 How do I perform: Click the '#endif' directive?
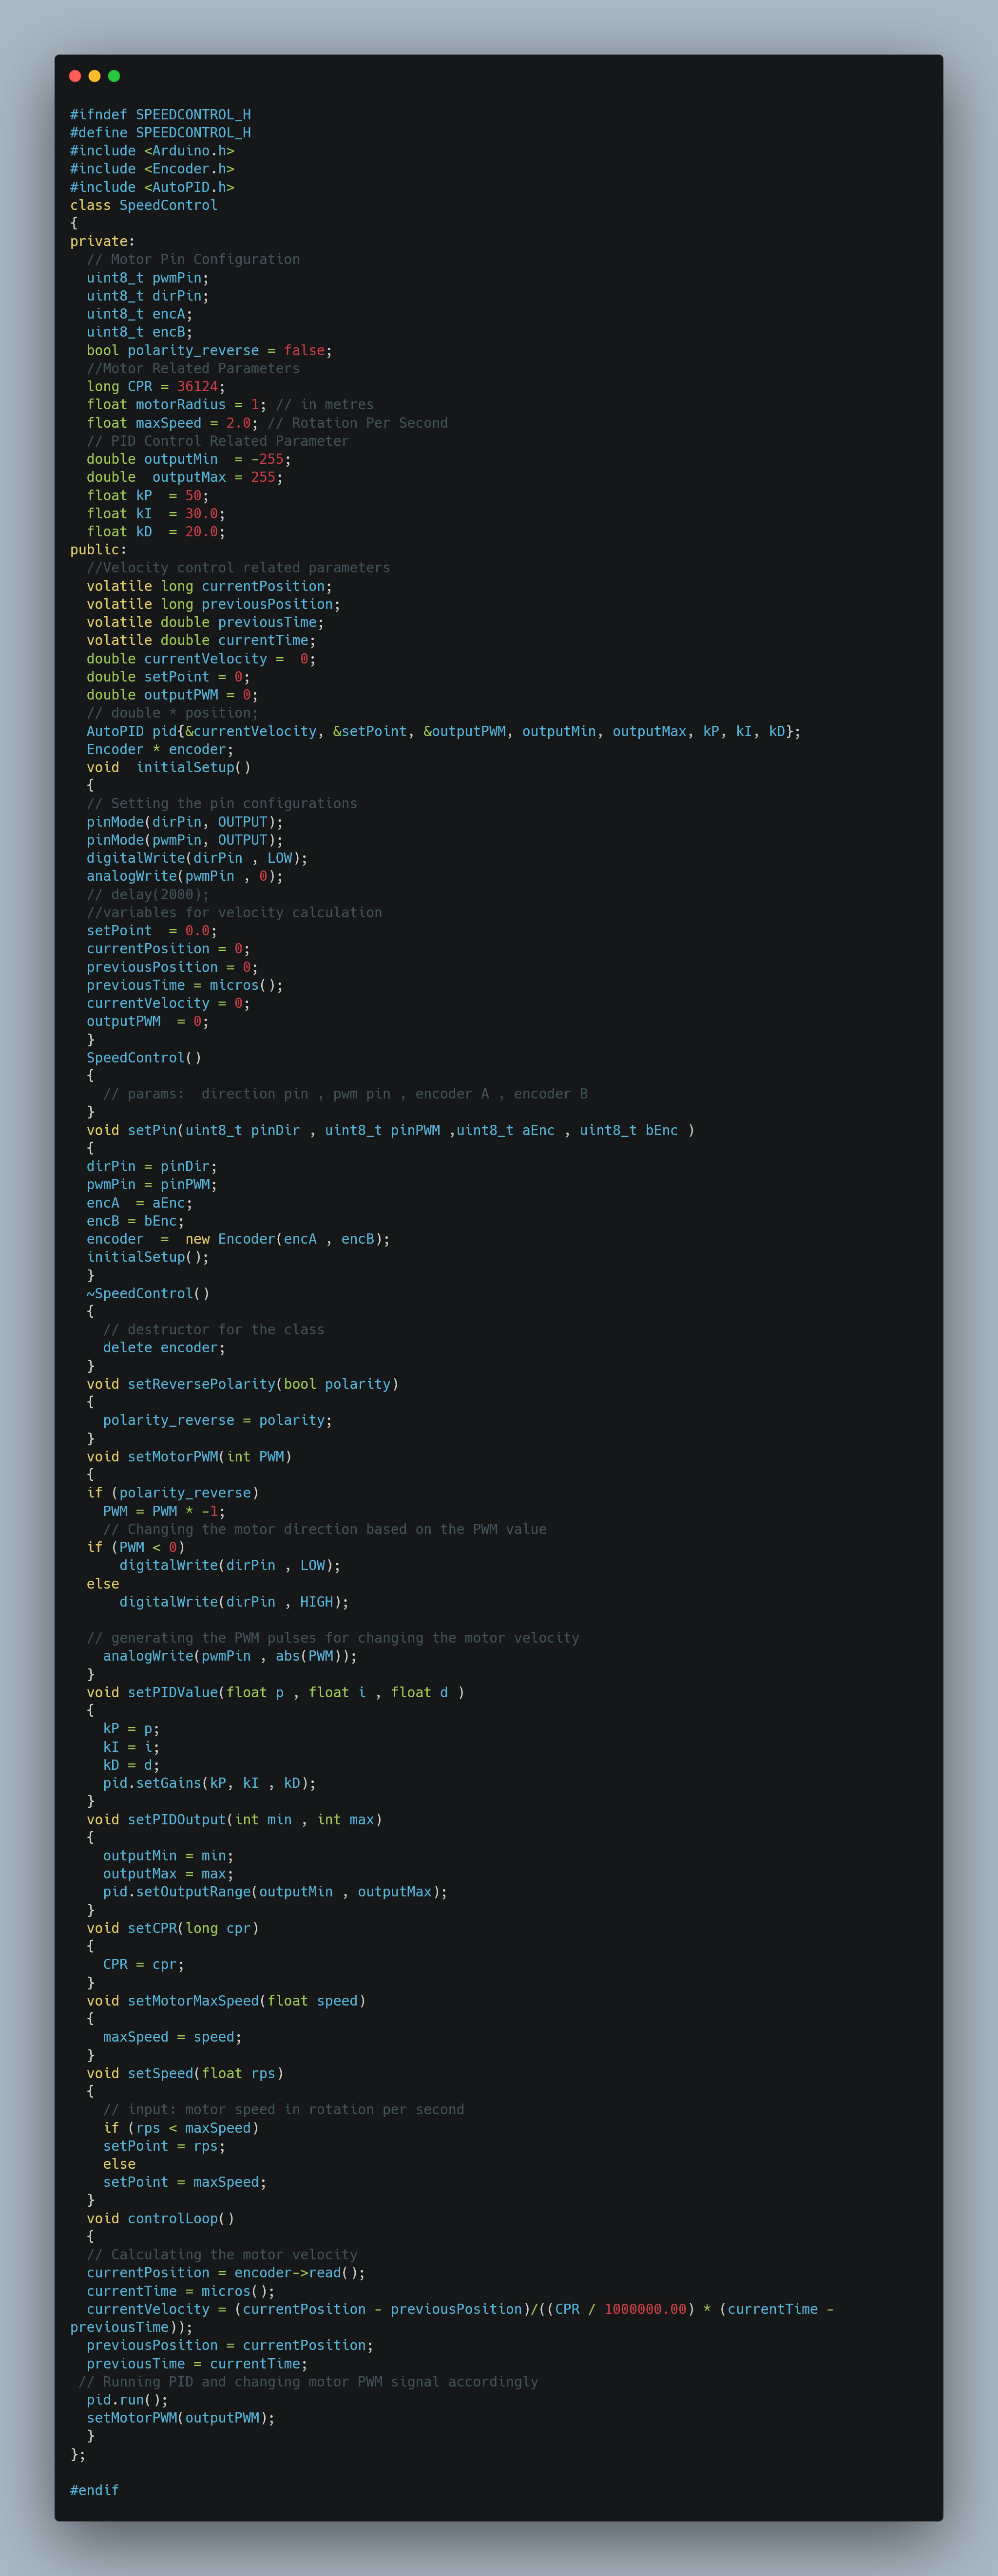coord(94,2490)
